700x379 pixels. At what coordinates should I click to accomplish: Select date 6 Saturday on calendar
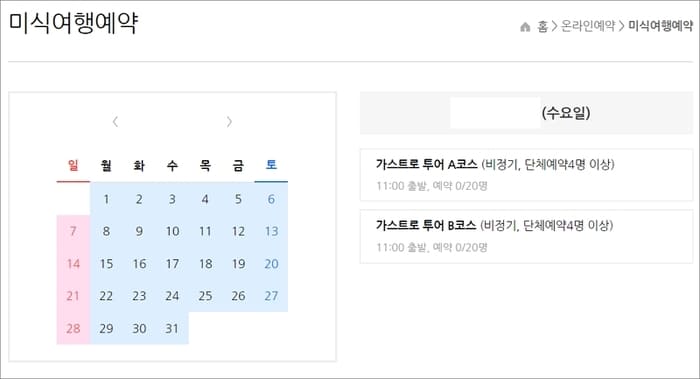tap(271, 199)
